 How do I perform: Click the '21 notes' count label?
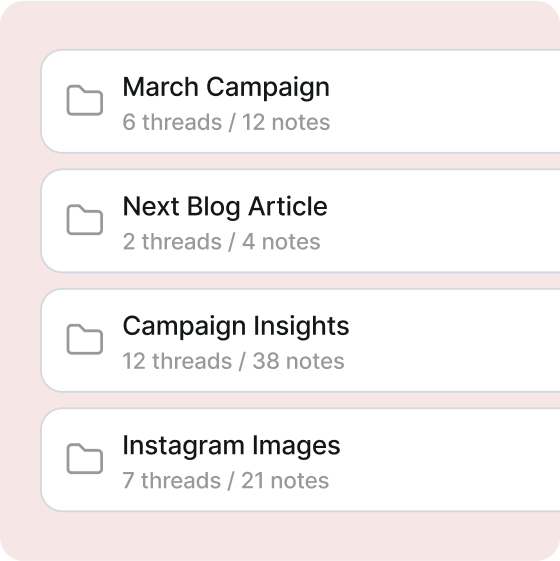(285, 480)
